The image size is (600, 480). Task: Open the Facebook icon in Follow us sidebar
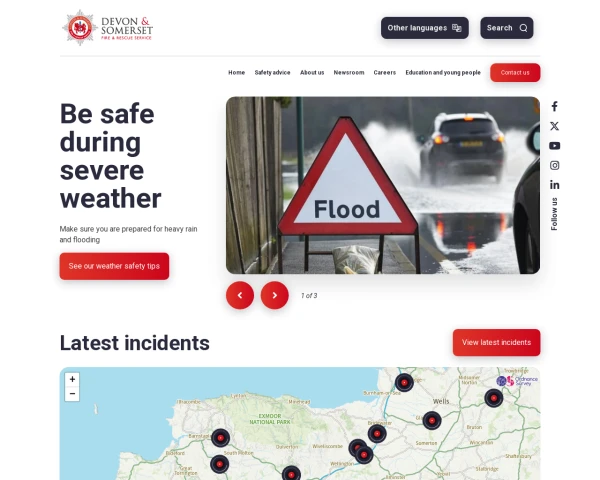pyautogui.click(x=554, y=106)
